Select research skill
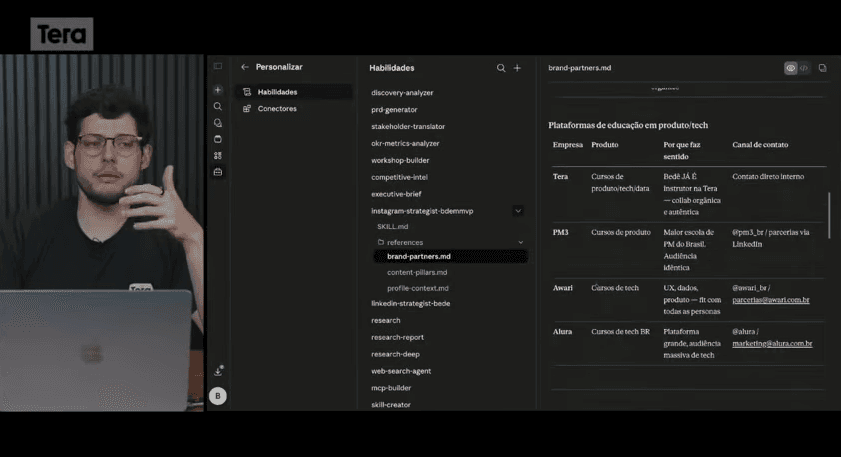 [386, 320]
